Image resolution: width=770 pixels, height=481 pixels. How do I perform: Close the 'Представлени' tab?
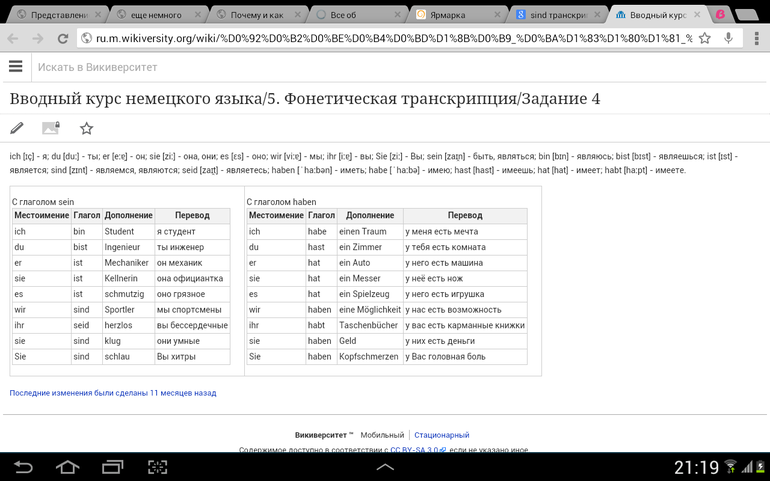(x=98, y=15)
